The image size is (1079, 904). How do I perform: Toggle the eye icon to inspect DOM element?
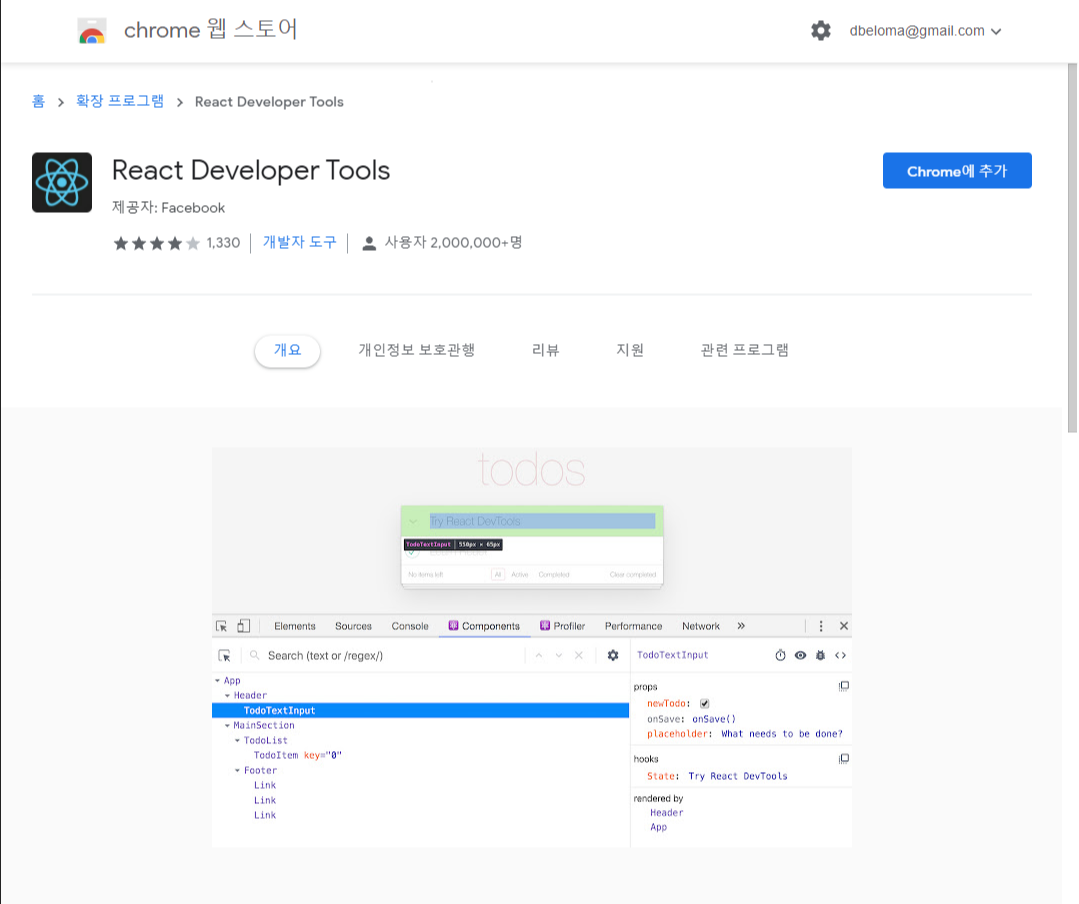tap(800, 655)
